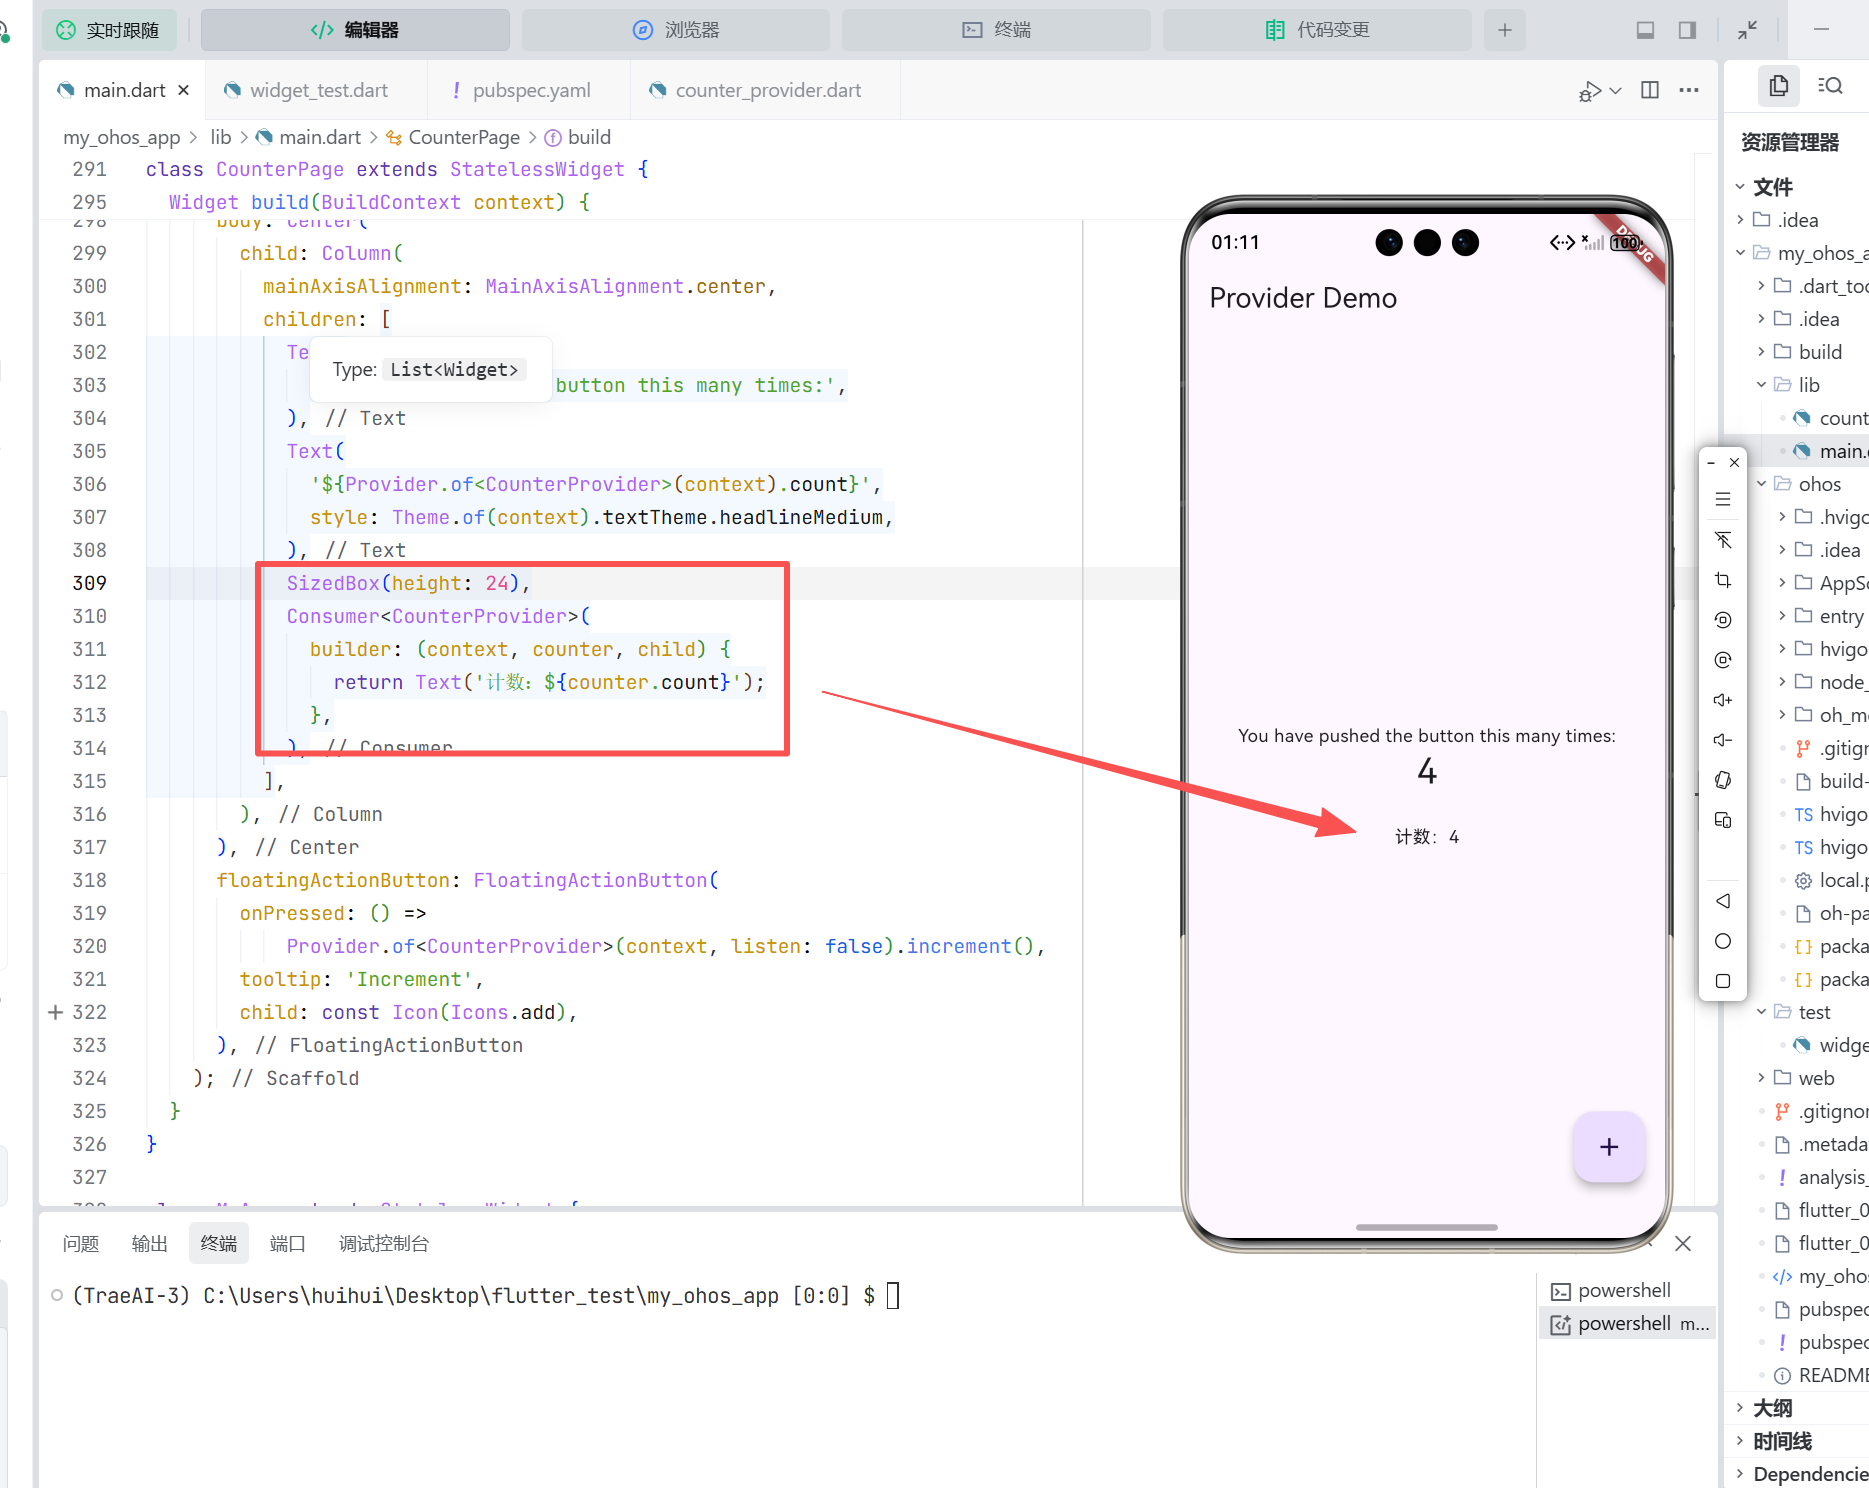
Task: Click the emulator pin-on-top icon
Action: pos(1723,540)
